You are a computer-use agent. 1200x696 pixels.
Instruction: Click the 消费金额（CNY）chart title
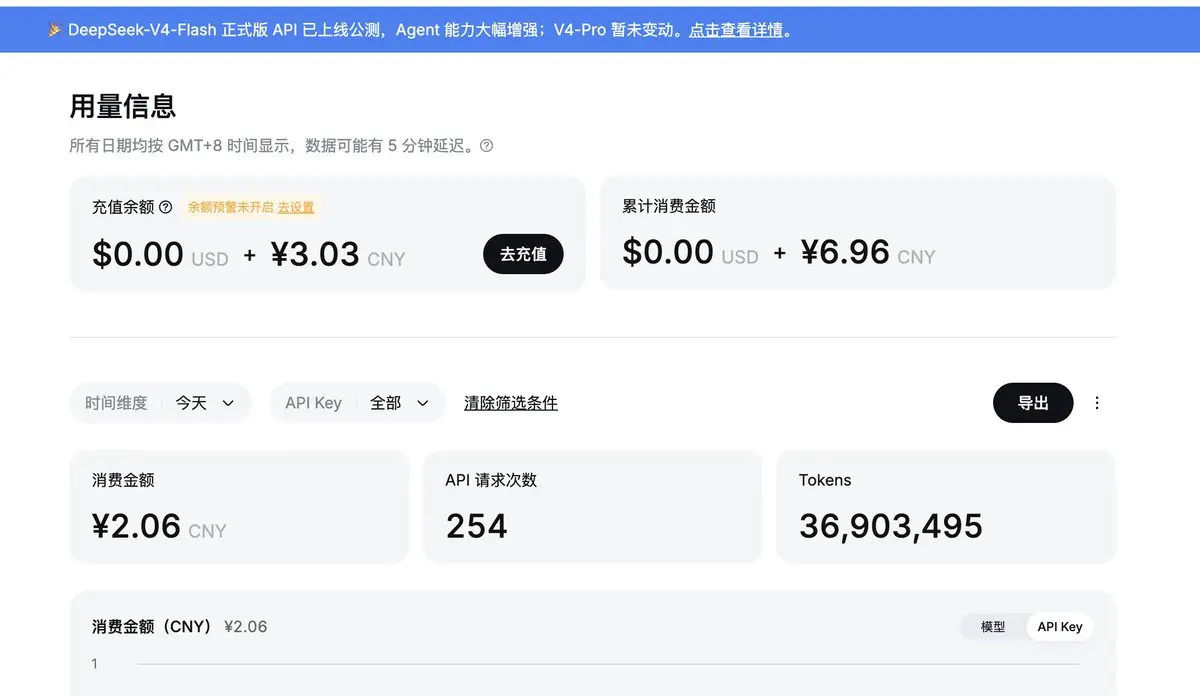(x=152, y=627)
